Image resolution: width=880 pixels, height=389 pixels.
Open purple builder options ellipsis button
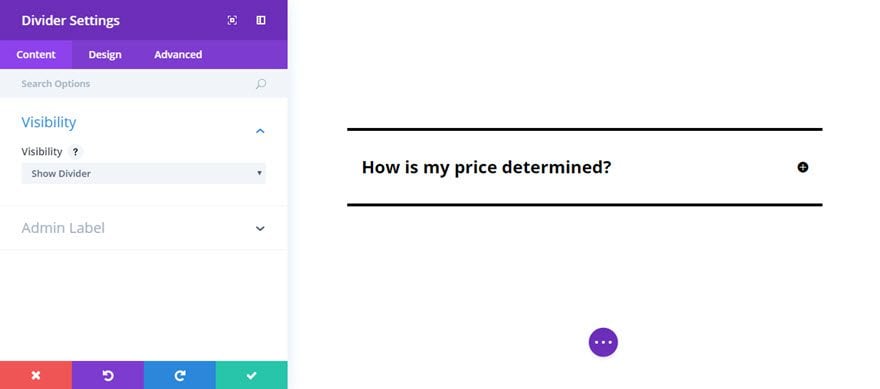(603, 342)
